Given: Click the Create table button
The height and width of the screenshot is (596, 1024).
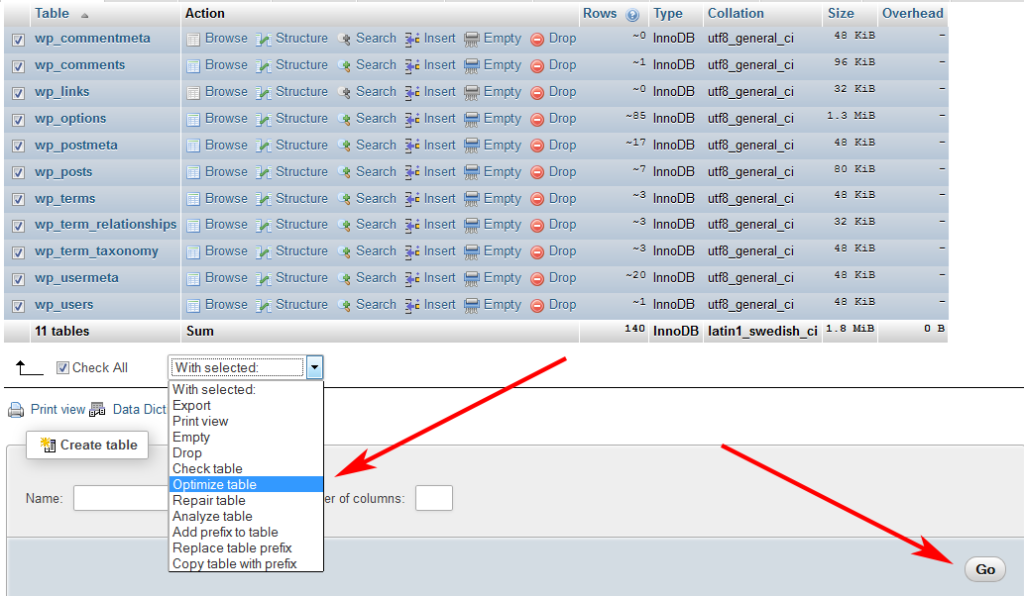Looking at the screenshot, I should [x=88, y=445].
